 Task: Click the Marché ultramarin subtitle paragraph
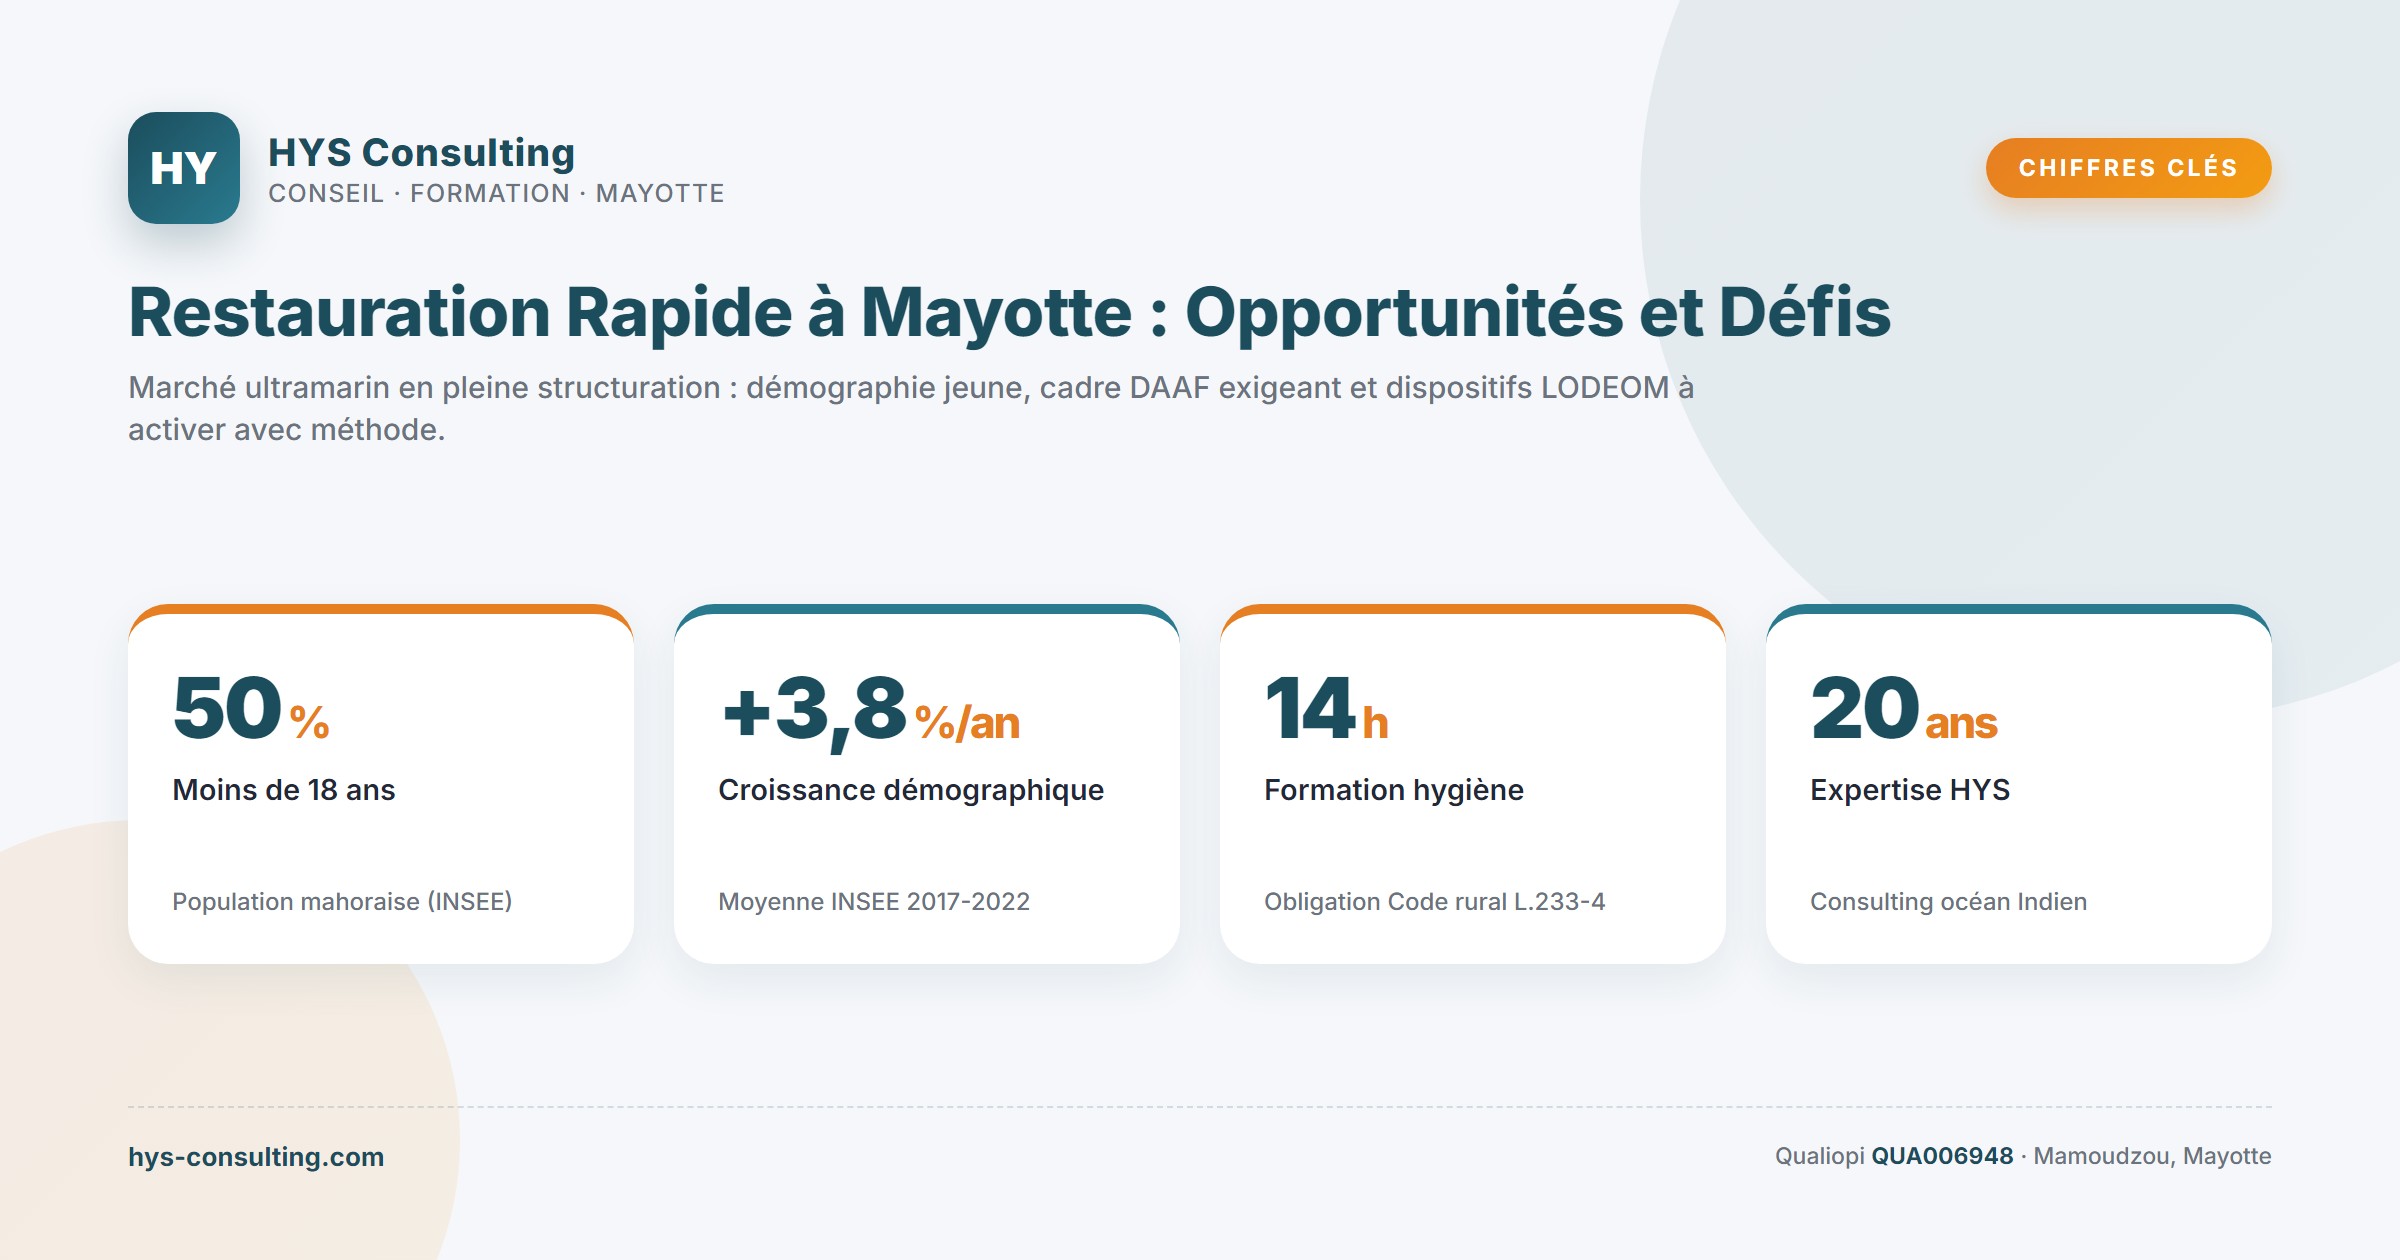tap(911, 408)
